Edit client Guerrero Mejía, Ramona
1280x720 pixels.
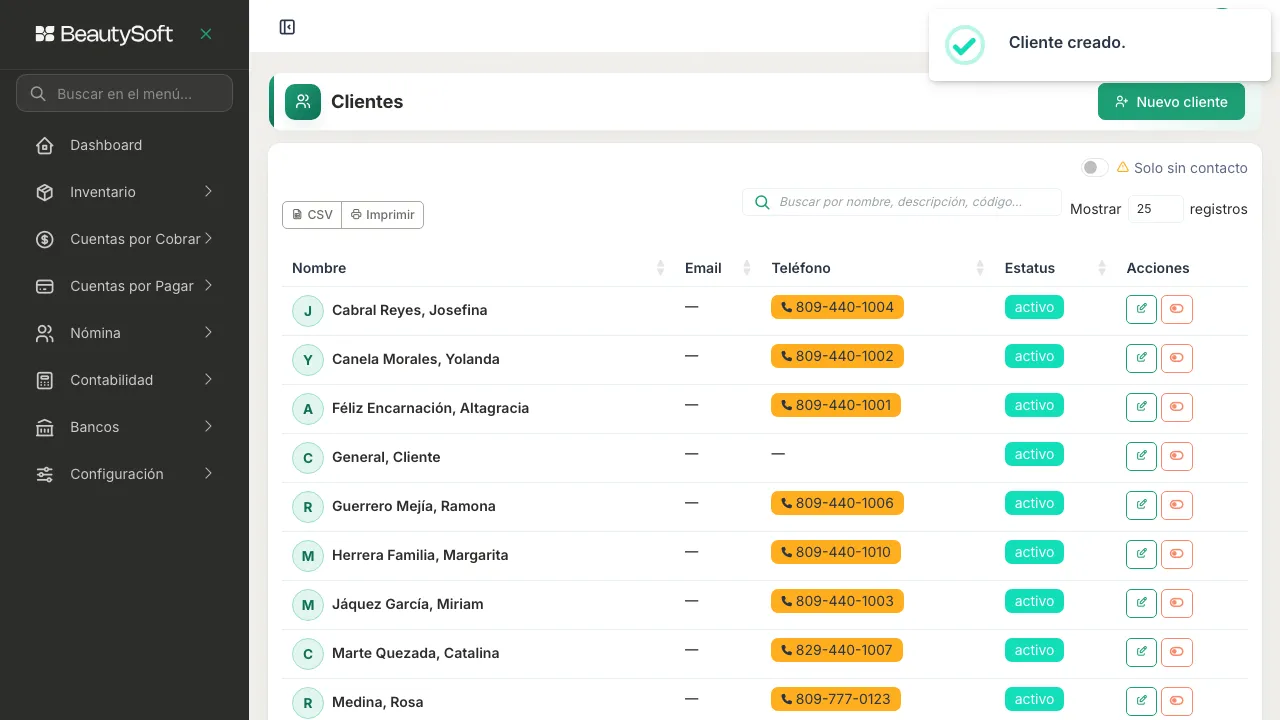(1141, 505)
